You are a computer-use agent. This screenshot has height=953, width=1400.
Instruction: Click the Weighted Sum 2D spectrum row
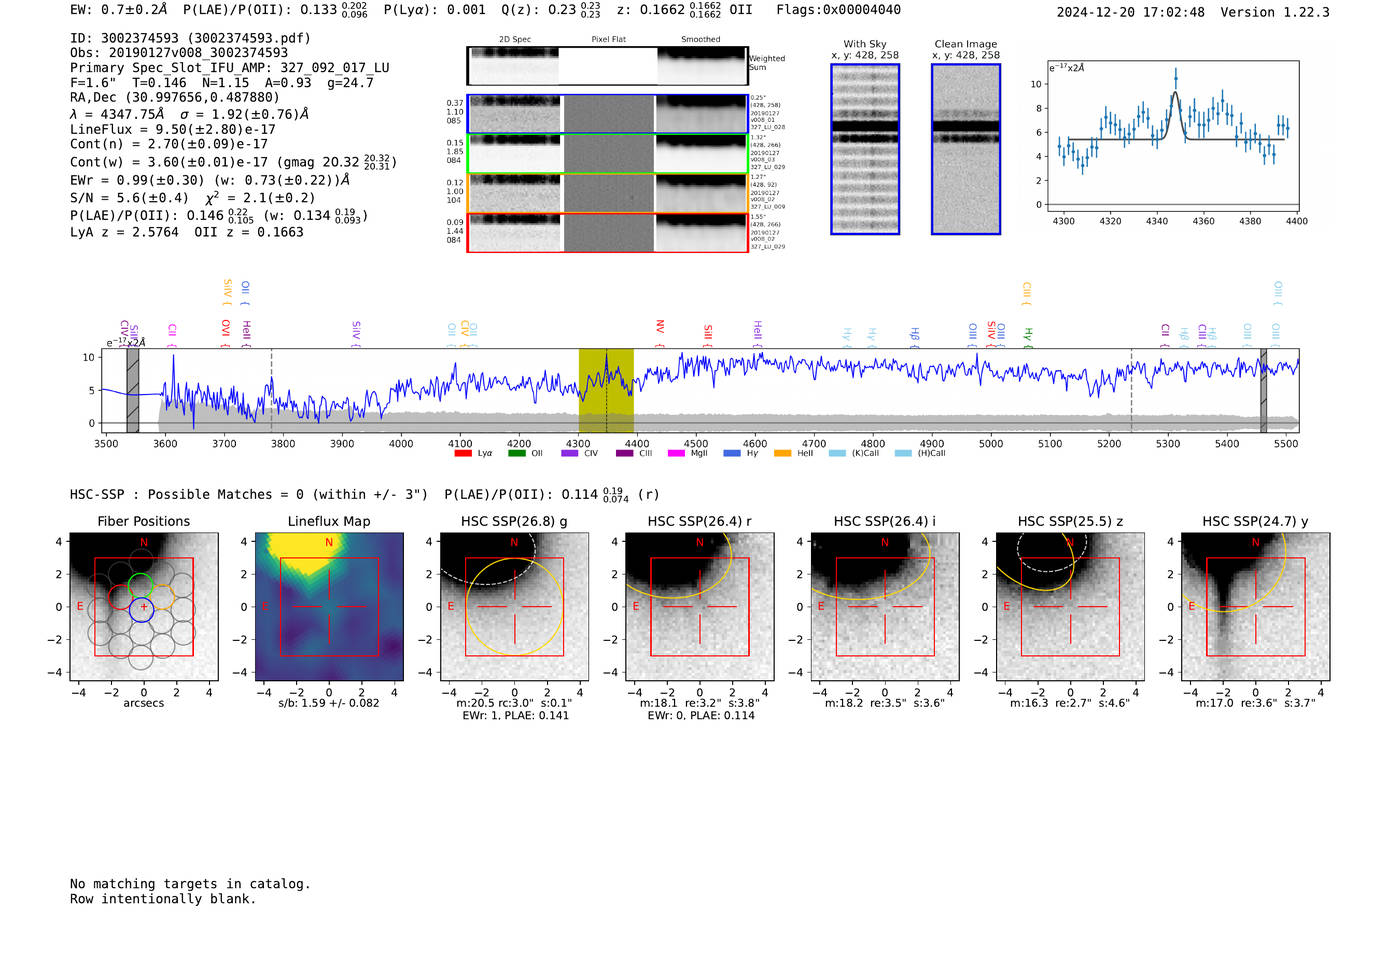coord(607,66)
